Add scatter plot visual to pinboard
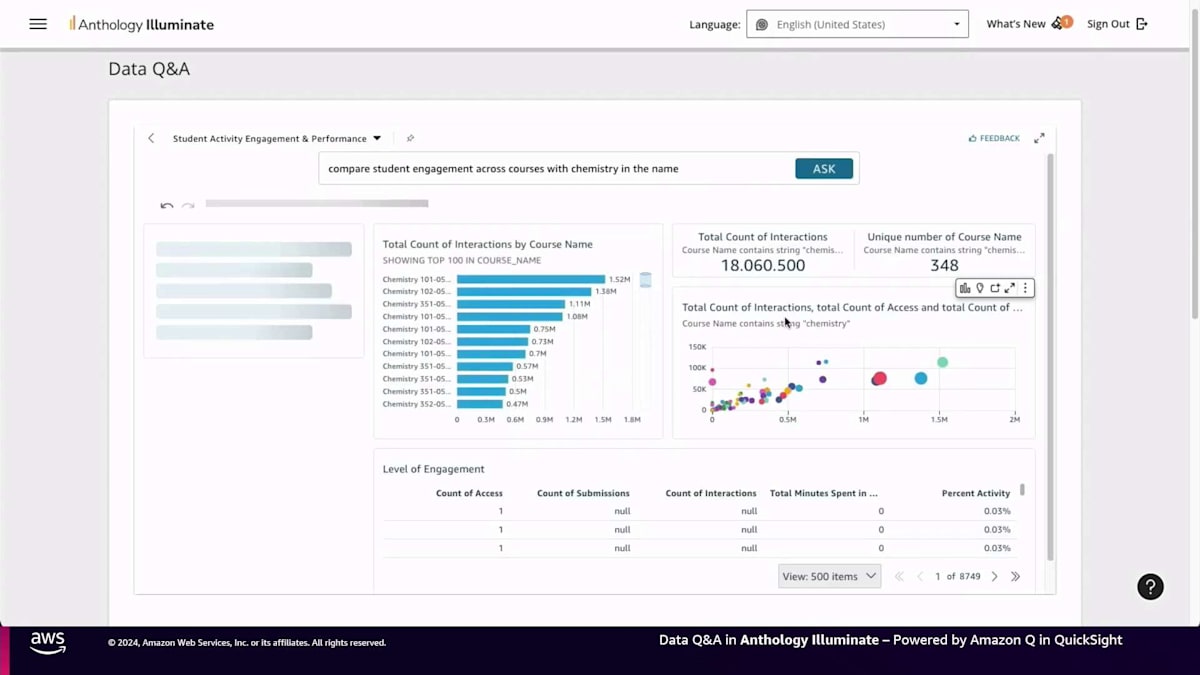1200x675 pixels. click(x=995, y=288)
